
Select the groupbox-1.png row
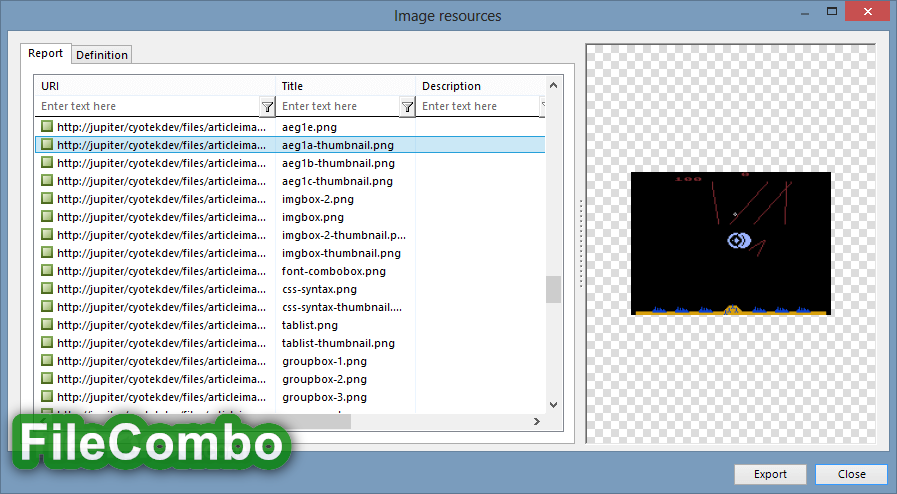[290, 361]
